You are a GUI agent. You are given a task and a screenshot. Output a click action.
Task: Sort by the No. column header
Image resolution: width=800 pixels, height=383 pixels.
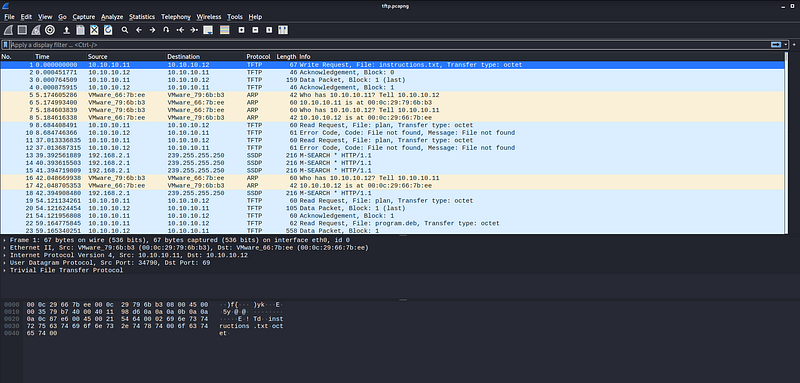pos(16,57)
